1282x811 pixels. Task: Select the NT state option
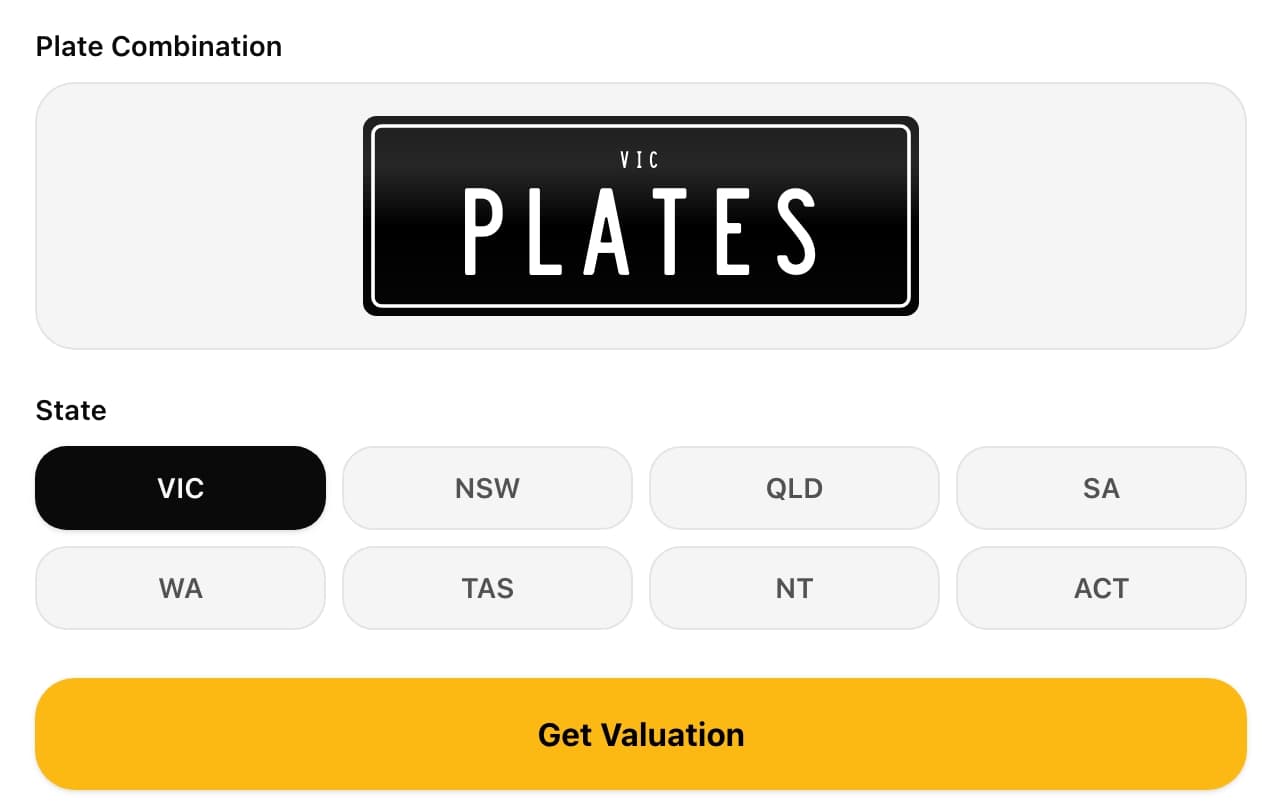[794, 588]
